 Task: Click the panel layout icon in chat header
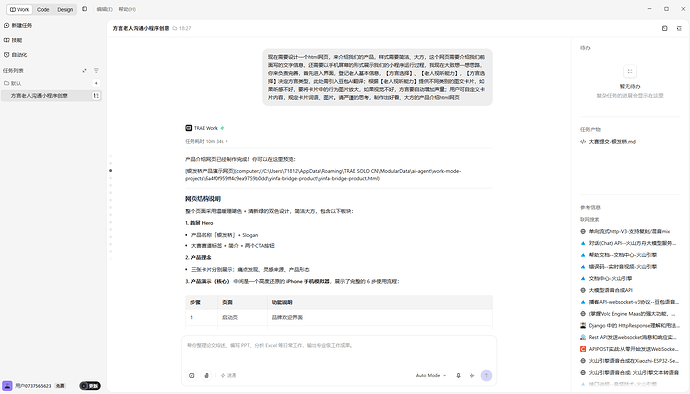pyautogui.click(x=664, y=28)
